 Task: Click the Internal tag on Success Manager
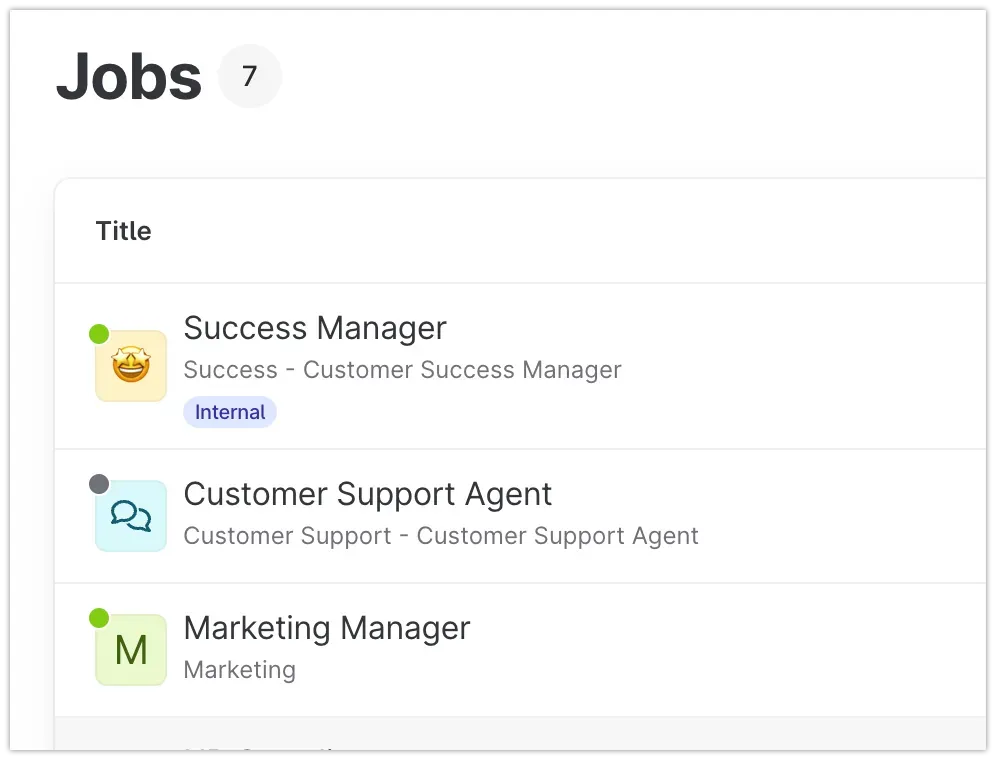click(x=230, y=412)
